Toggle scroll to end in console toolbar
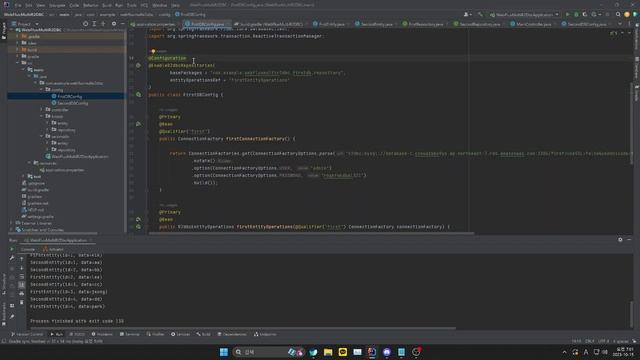This screenshot has width=640, height=360. click(x=22, y=284)
